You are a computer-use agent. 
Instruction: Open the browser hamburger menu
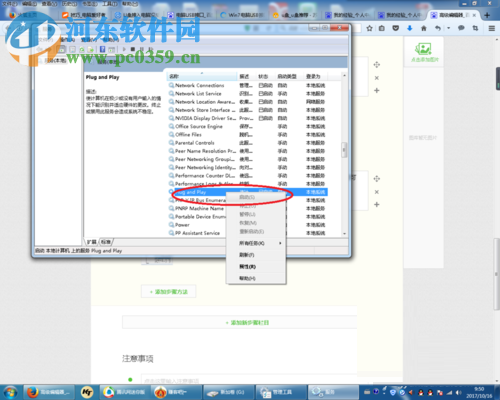pos(492,28)
